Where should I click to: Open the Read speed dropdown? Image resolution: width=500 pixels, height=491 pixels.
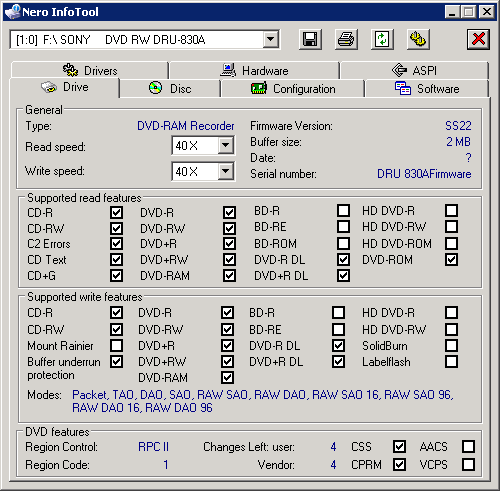tap(226, 145)
